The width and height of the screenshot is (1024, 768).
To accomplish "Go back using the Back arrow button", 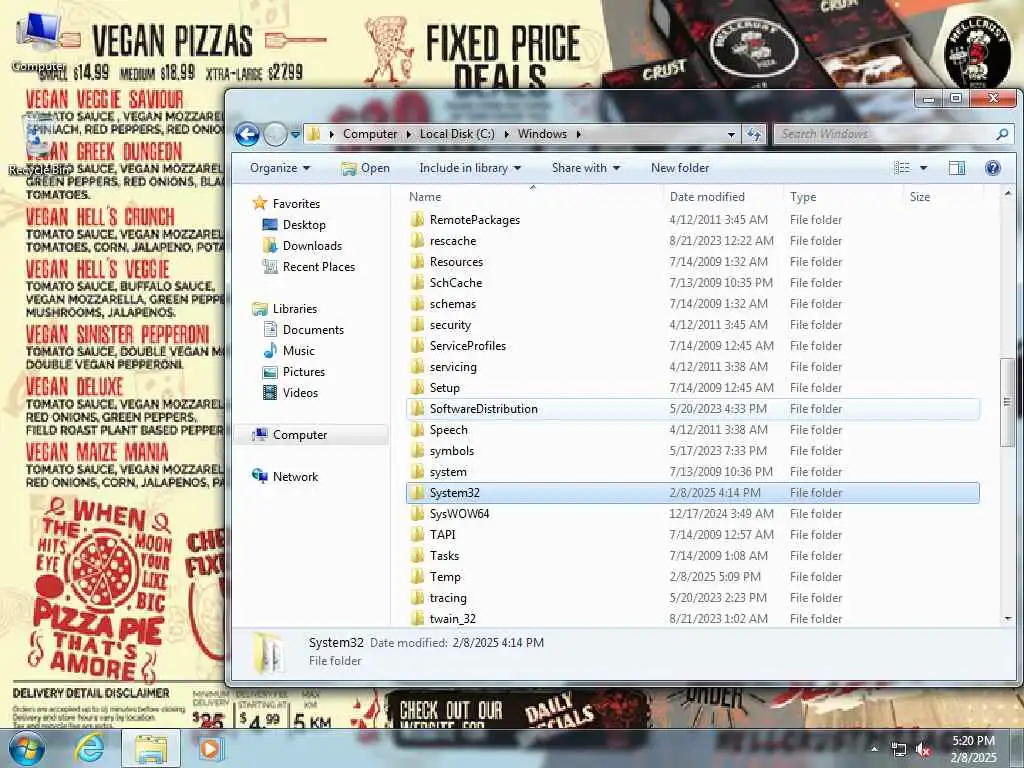I will click(x=248, y=135).
